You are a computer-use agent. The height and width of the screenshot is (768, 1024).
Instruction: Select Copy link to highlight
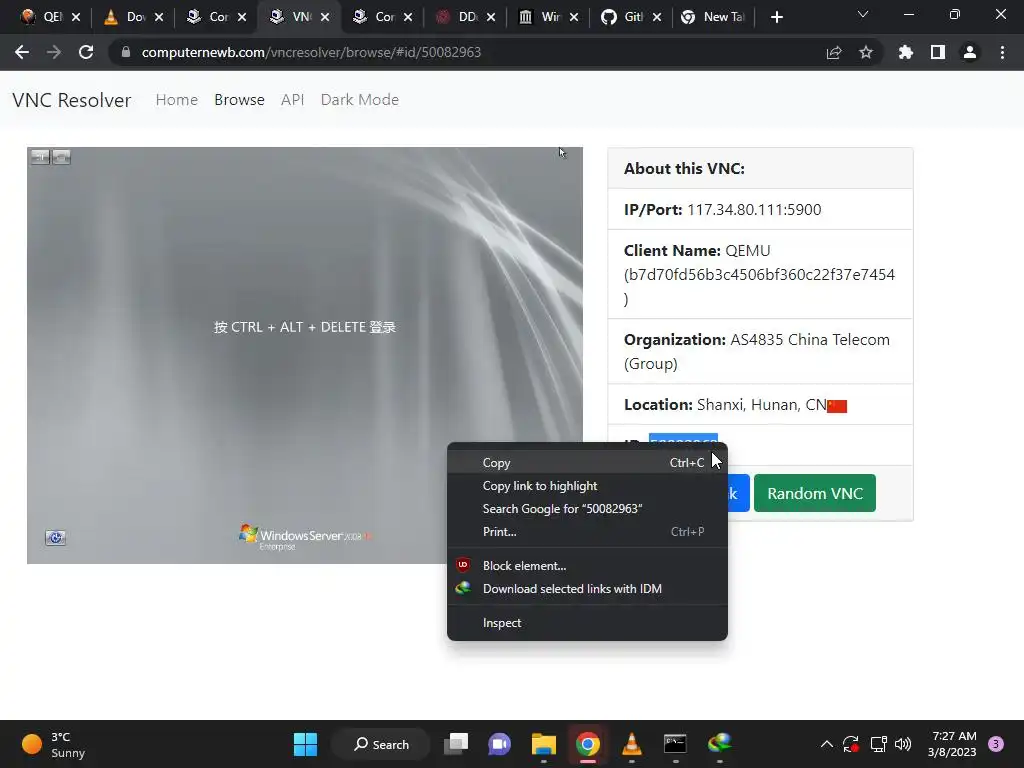(587, 485)
